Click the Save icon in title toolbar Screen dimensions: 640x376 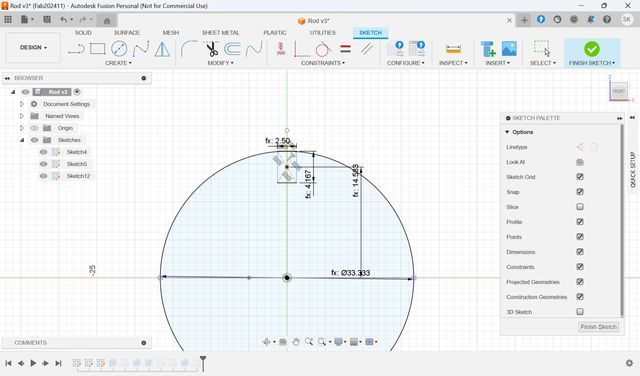[x=47, y=19]
